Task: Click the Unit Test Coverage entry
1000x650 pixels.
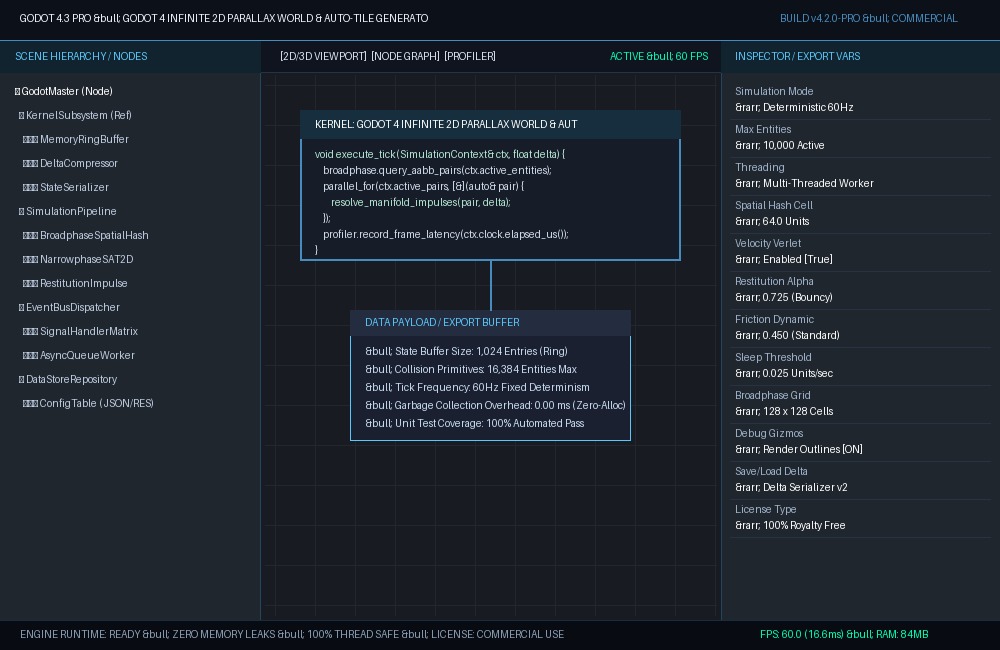Action: [x=474, y=423]
